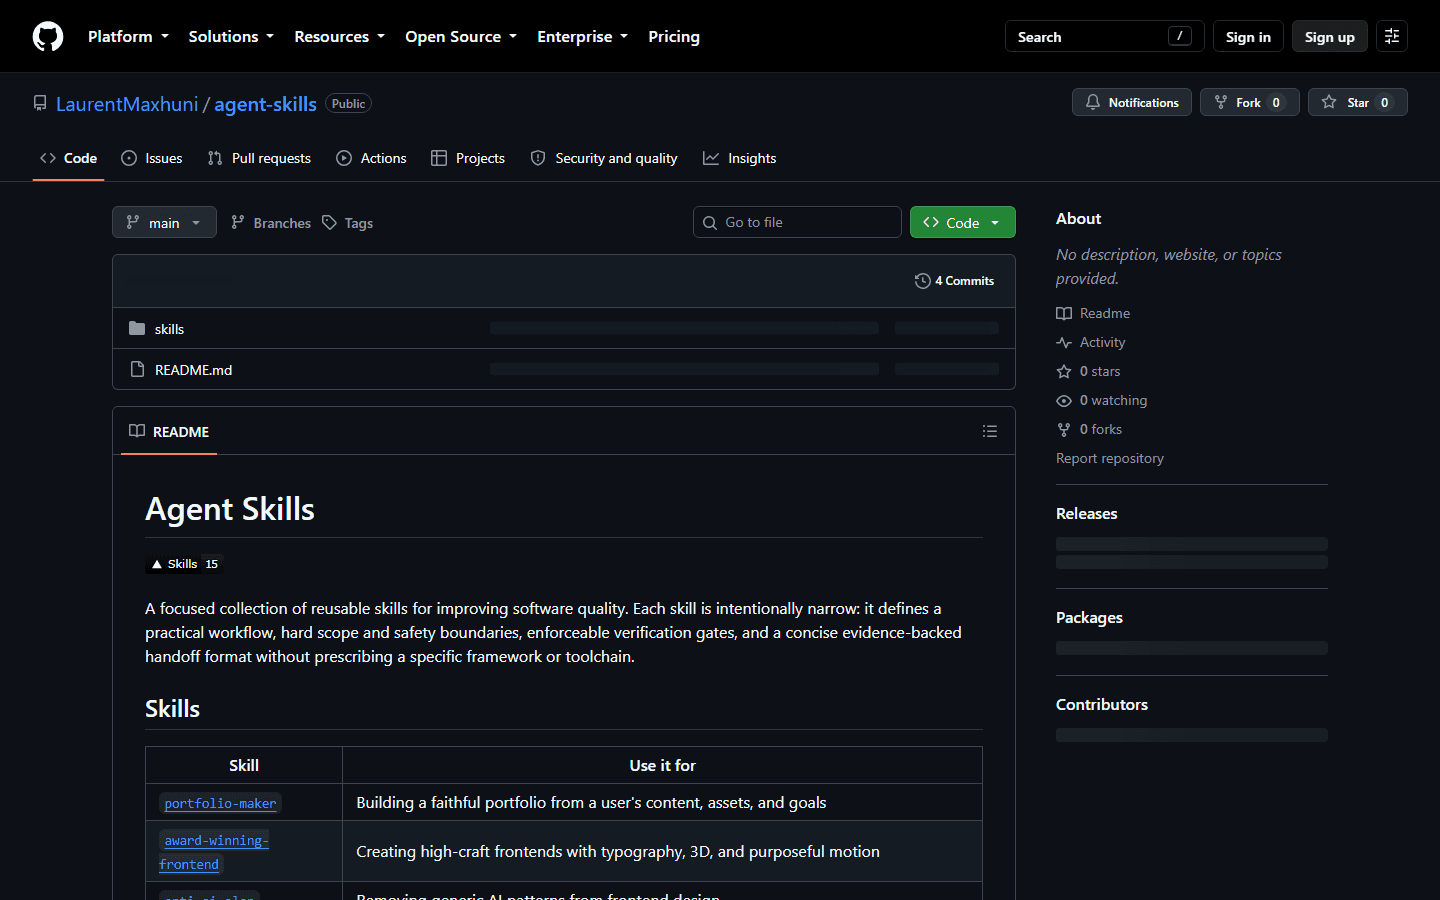Viewport: 1440px width, 900px height.
Task: Click the Notifications bell button
Action: [1132, 102]
